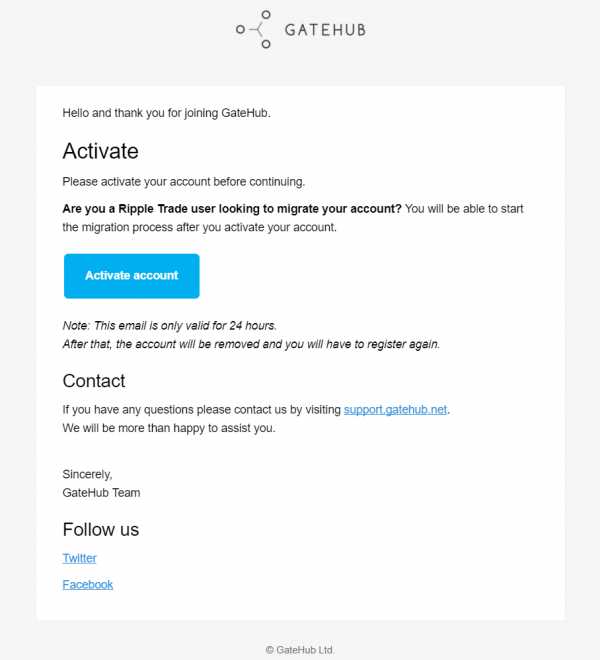Click the bold Ripple Trade migration question
Viewport: 600px width, 660px height.
tap(232, 209)
